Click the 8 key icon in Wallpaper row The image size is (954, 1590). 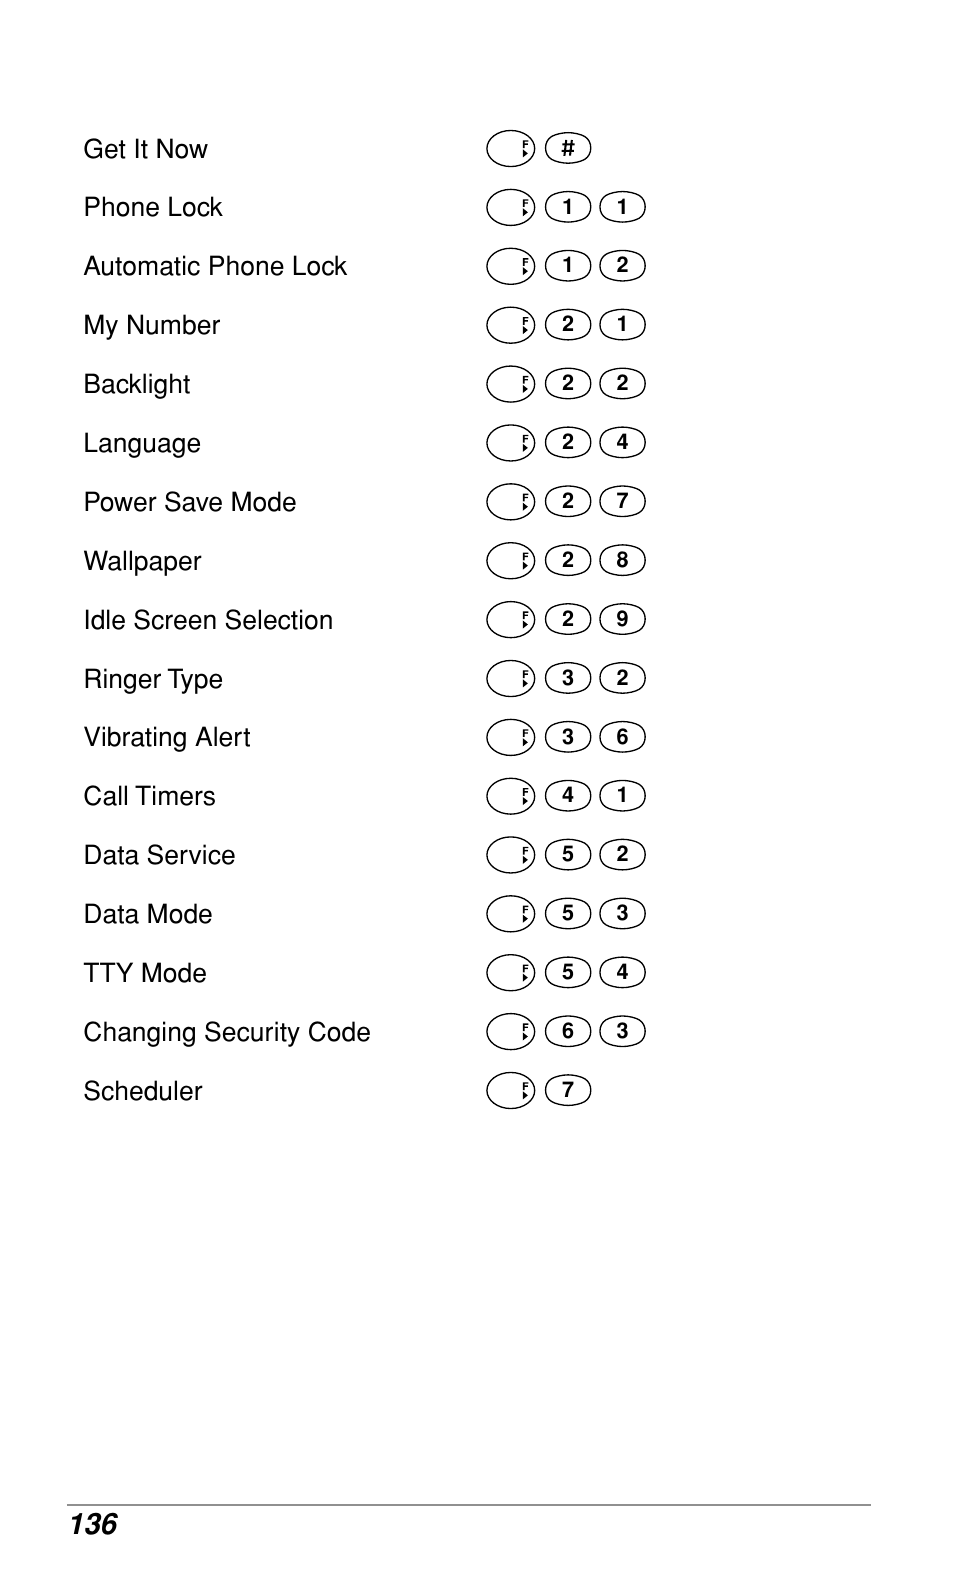tap(622, 560)
